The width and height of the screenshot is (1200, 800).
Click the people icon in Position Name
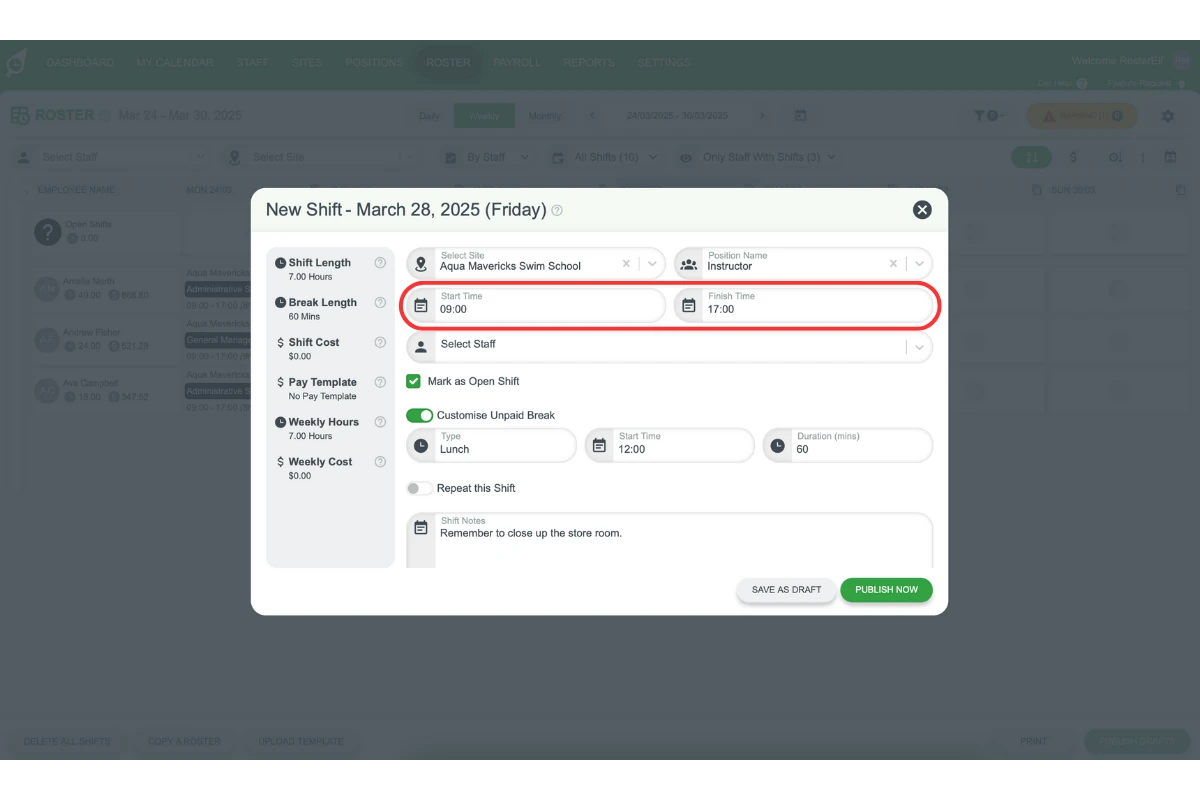[689, 265]
